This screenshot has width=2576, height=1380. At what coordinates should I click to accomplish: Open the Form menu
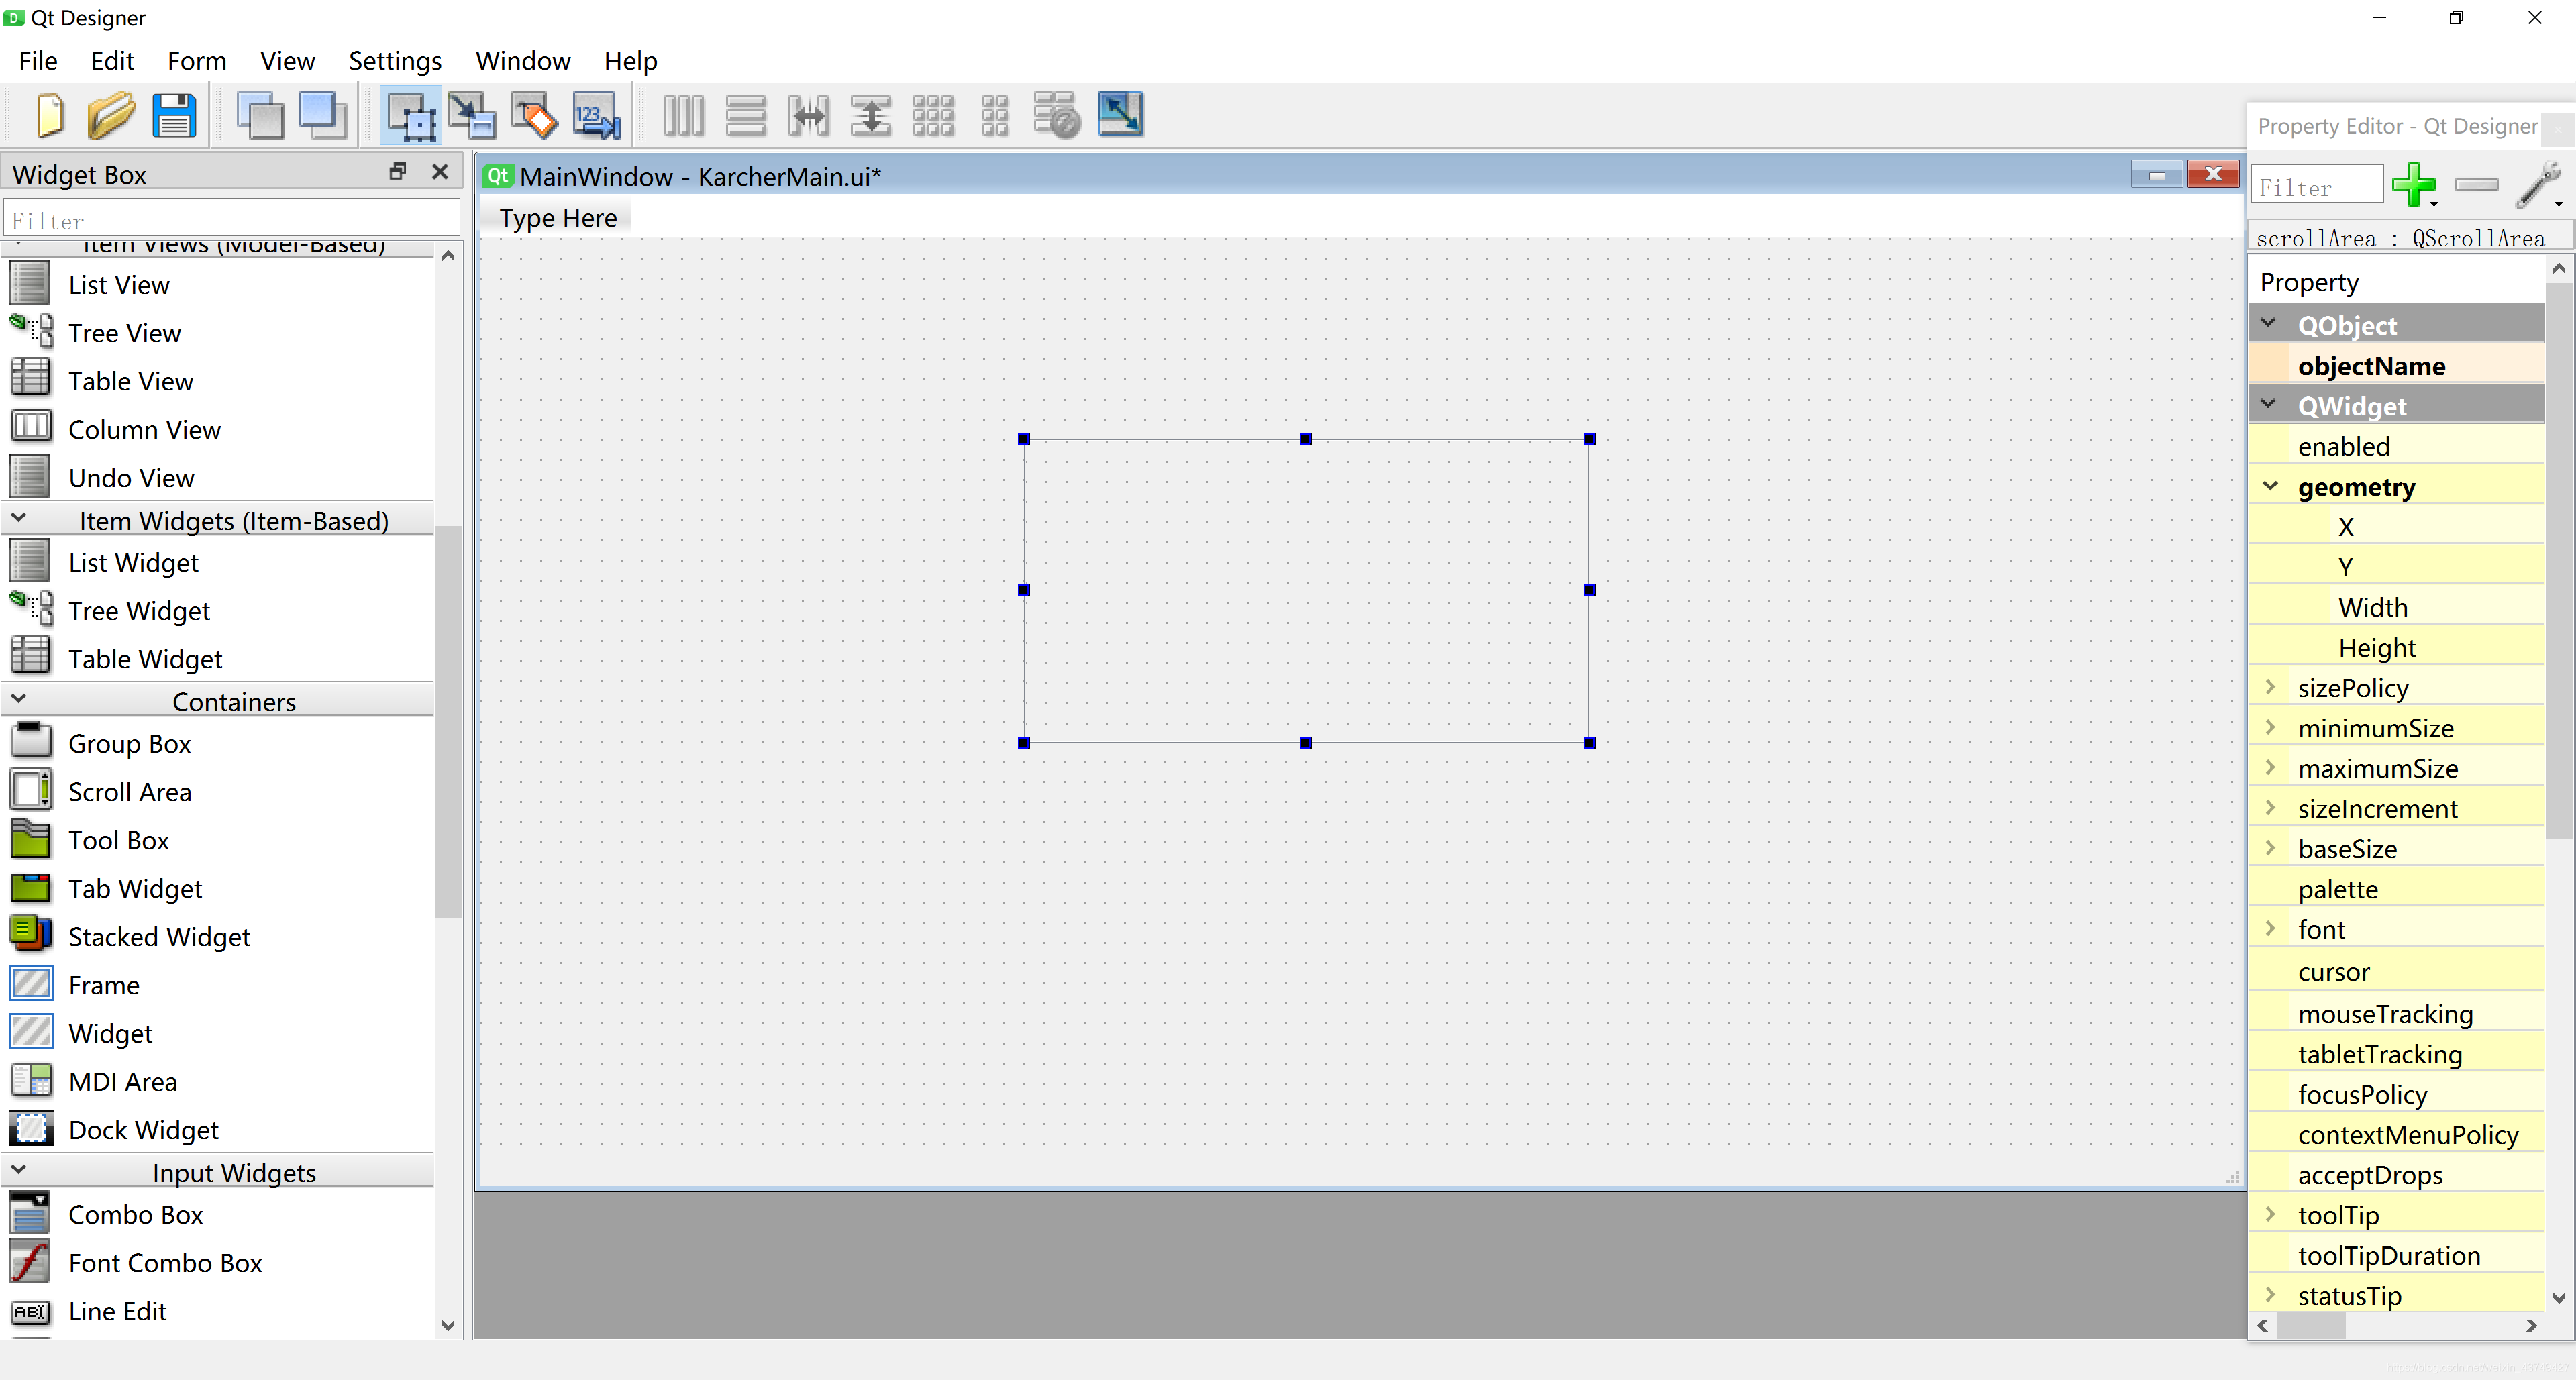[196, 61]
